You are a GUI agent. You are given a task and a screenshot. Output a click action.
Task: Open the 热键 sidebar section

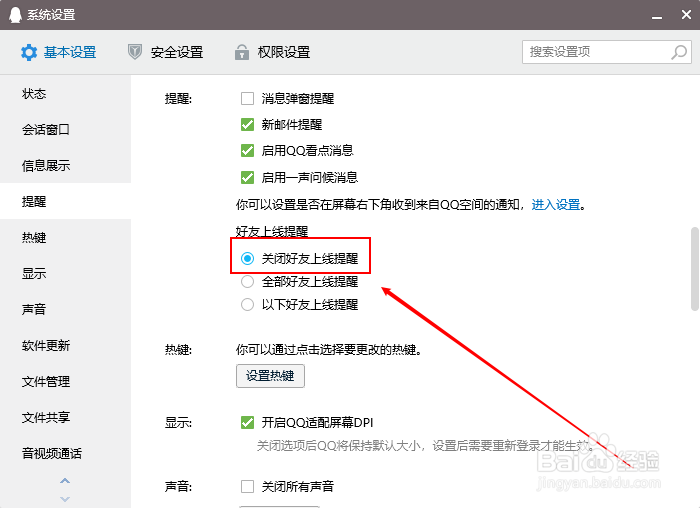tap(65, 237)
